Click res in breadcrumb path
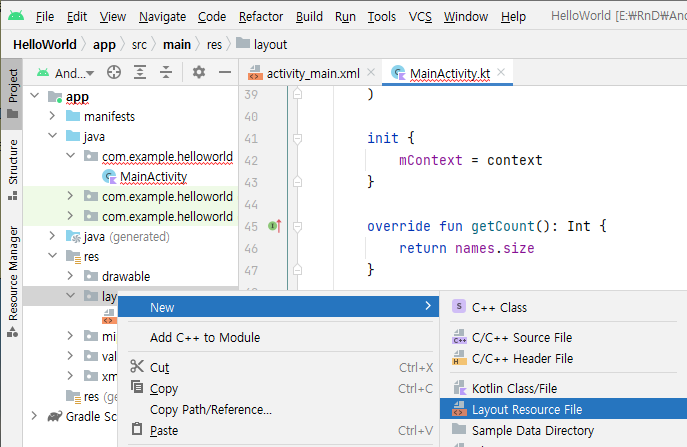This screenshot has height=447, width=687. pos(215,44)
